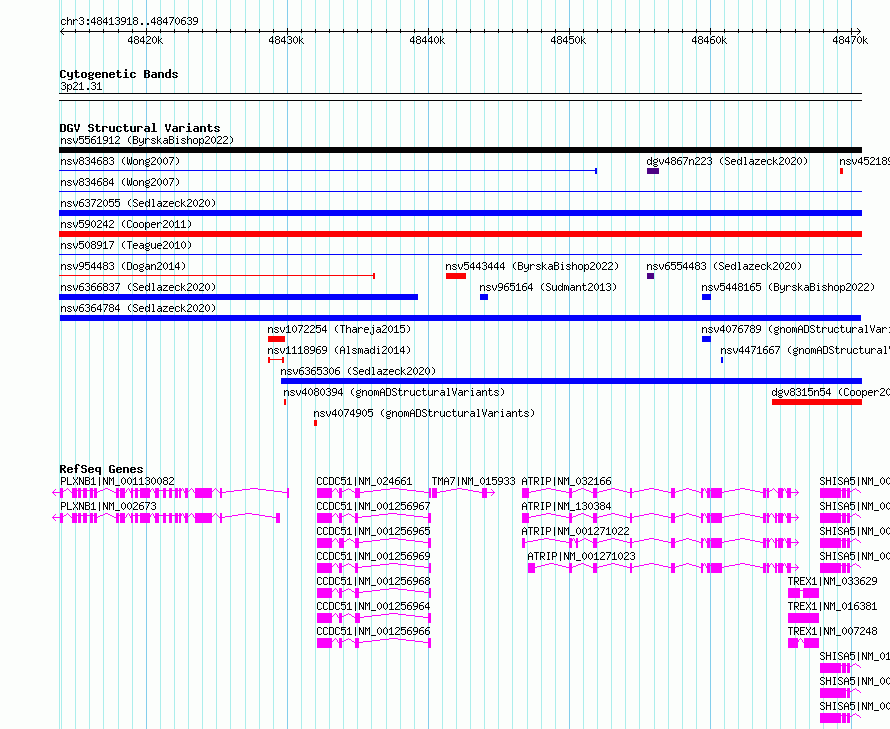Open the nsv6365306 (Sedlazeck2020) label
Image resolution: width=890 pixels, height=729 pixels.
[x=358, y=371]
